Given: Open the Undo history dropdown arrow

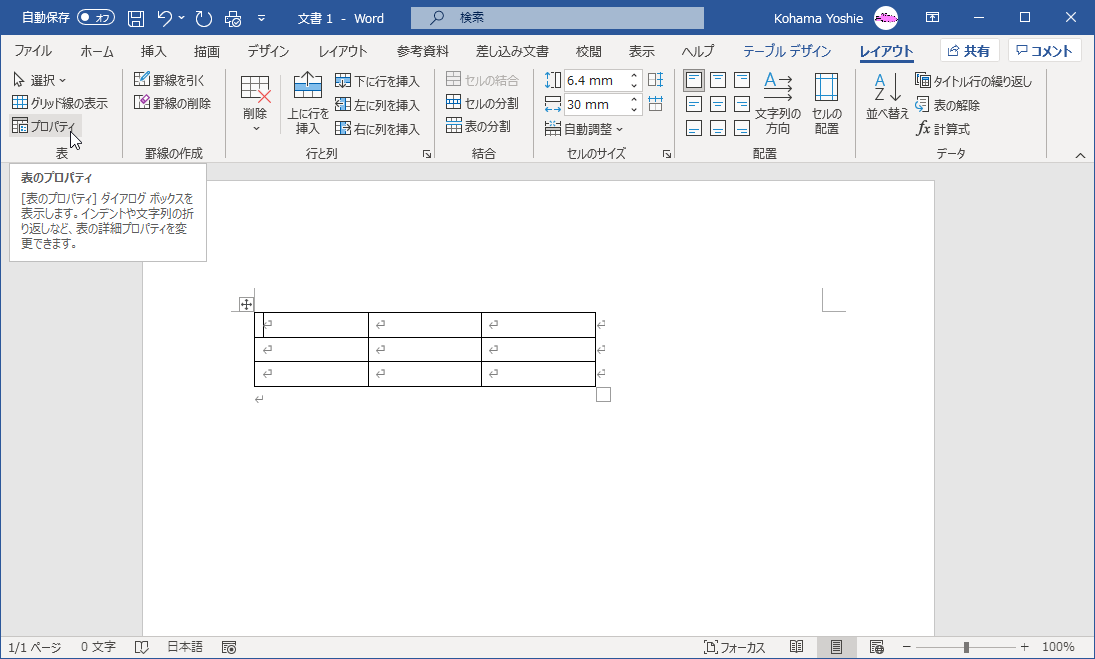Looking at the screenshot, I should pyautogui.click(x=182, y=18).
